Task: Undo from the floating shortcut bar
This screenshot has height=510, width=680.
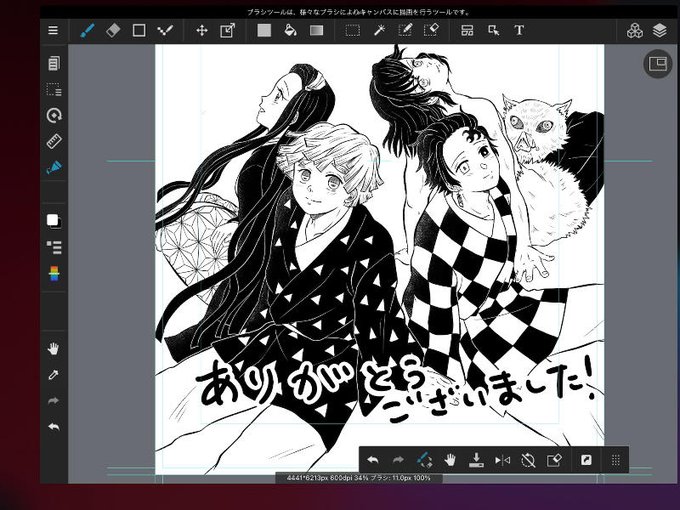Action: pos(373,460)
